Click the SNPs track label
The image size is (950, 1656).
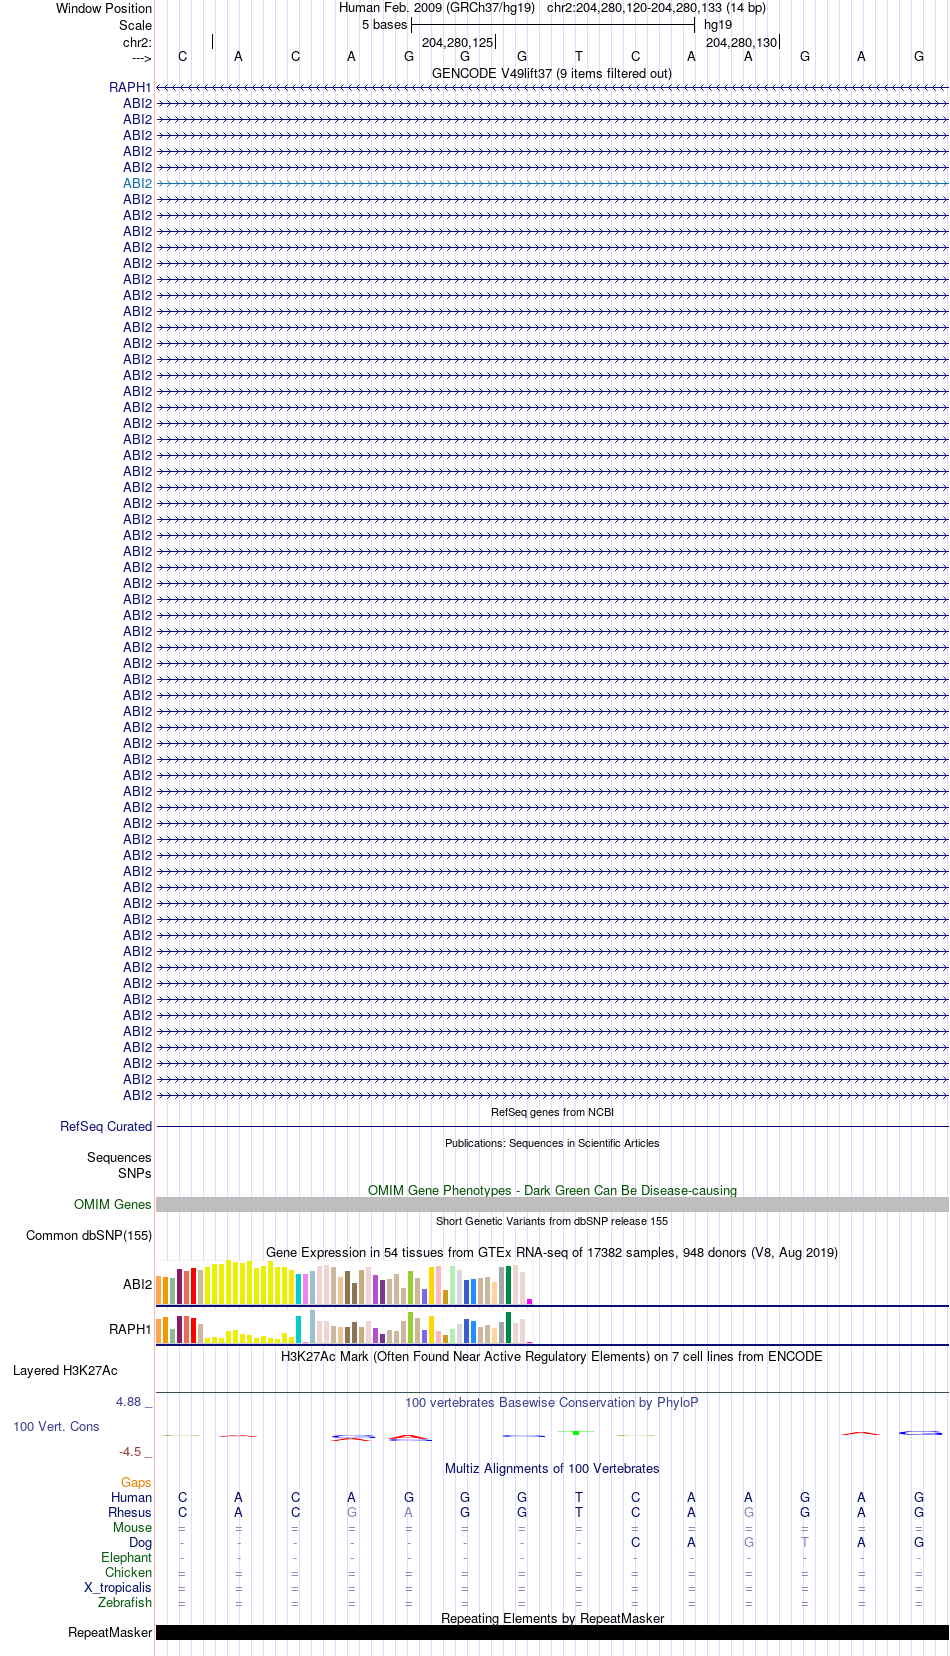pyautogui.click(x=135, y=1173)
